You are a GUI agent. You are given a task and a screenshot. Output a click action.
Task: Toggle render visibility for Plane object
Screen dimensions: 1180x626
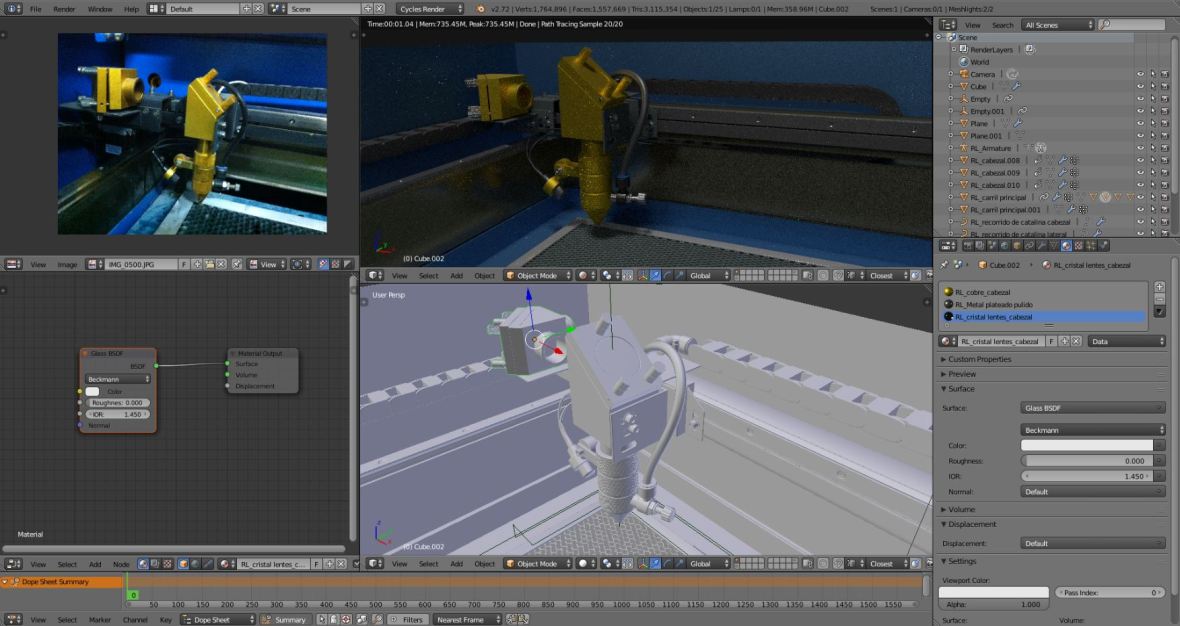1164,123
